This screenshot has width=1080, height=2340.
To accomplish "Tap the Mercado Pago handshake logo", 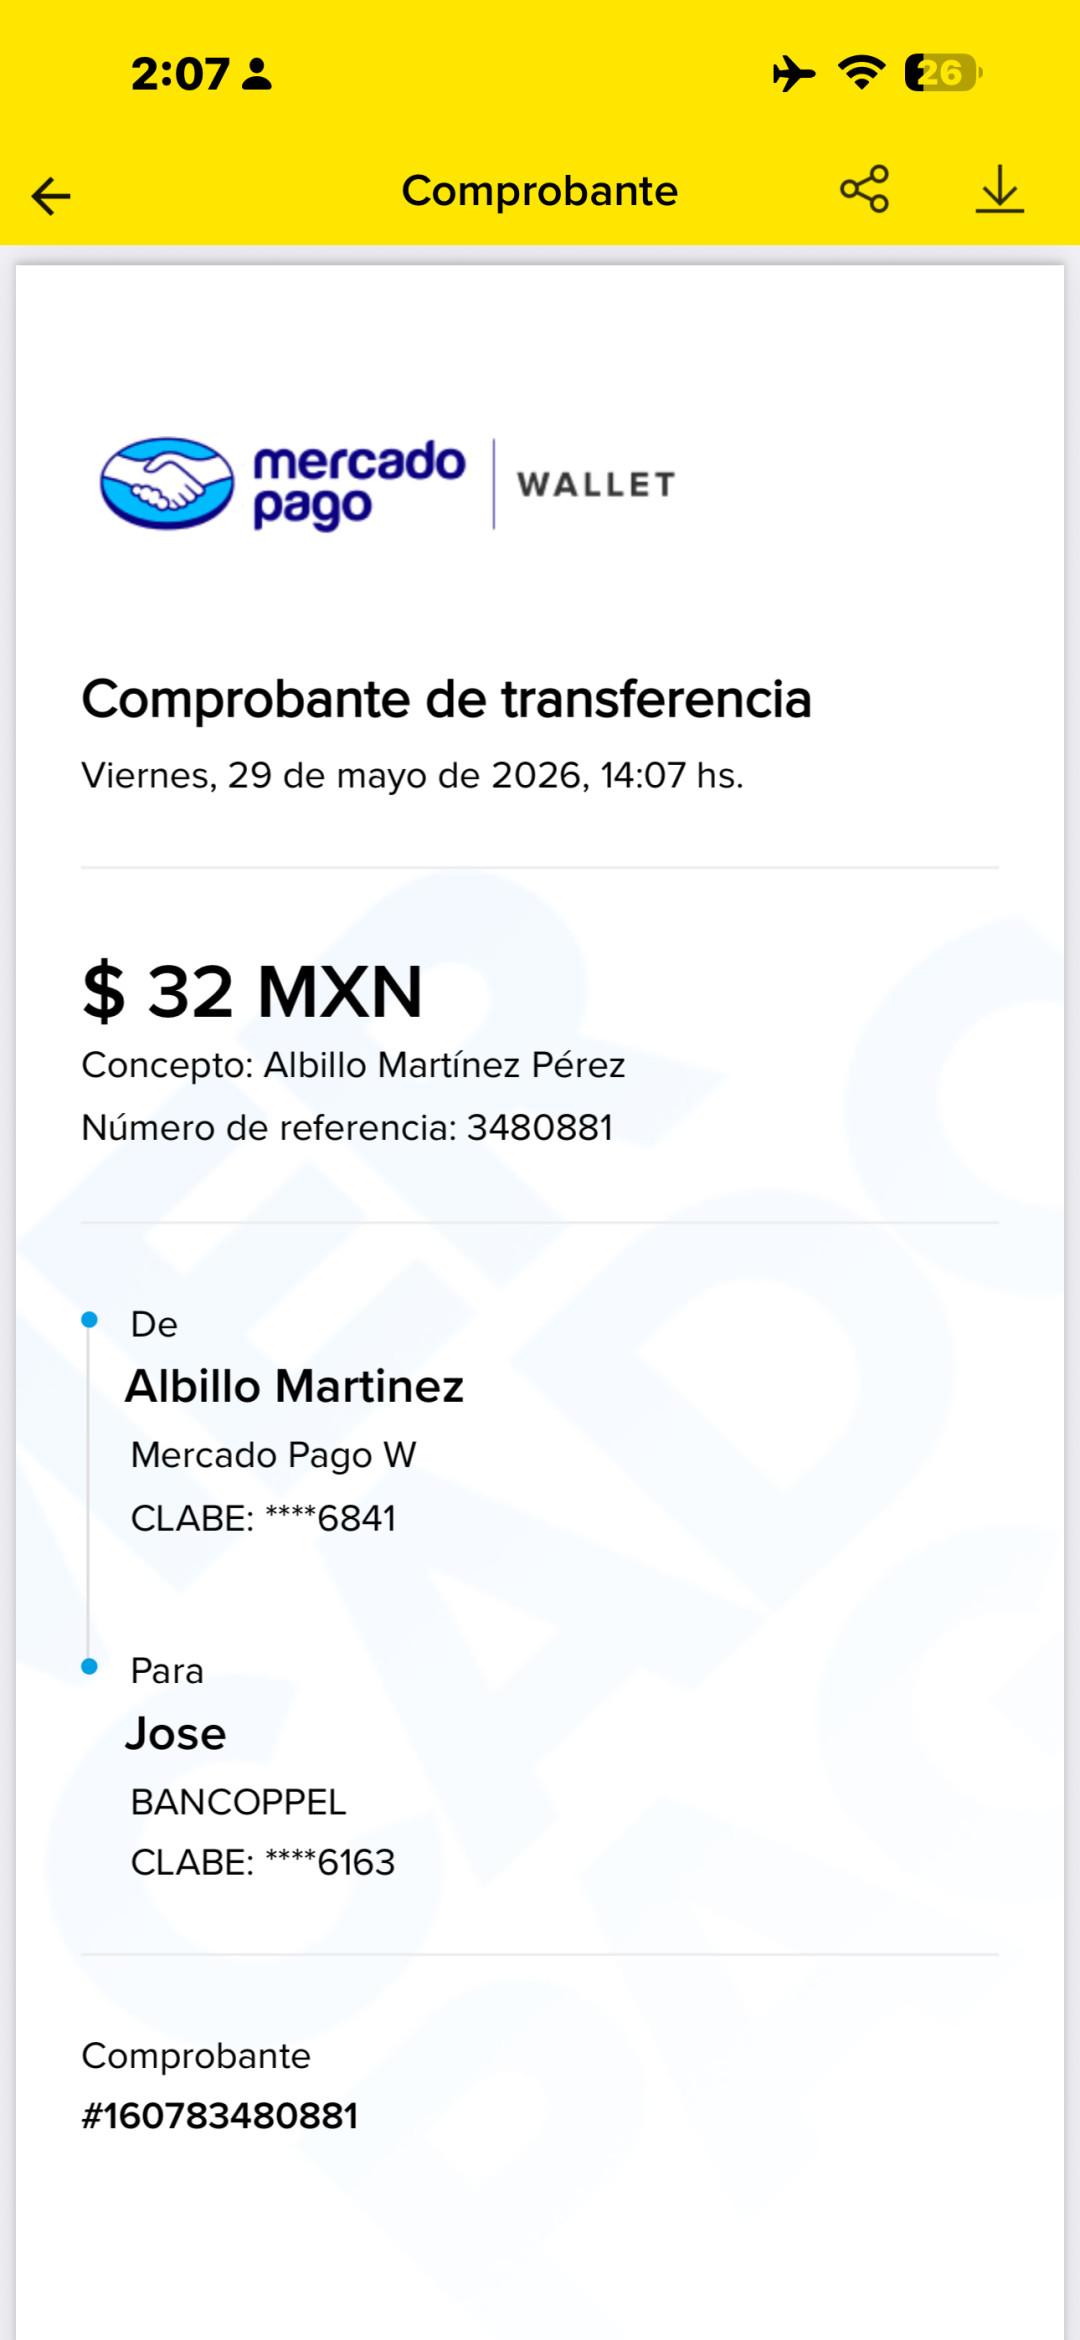I will pyautogui.click(x=167, y=483).
